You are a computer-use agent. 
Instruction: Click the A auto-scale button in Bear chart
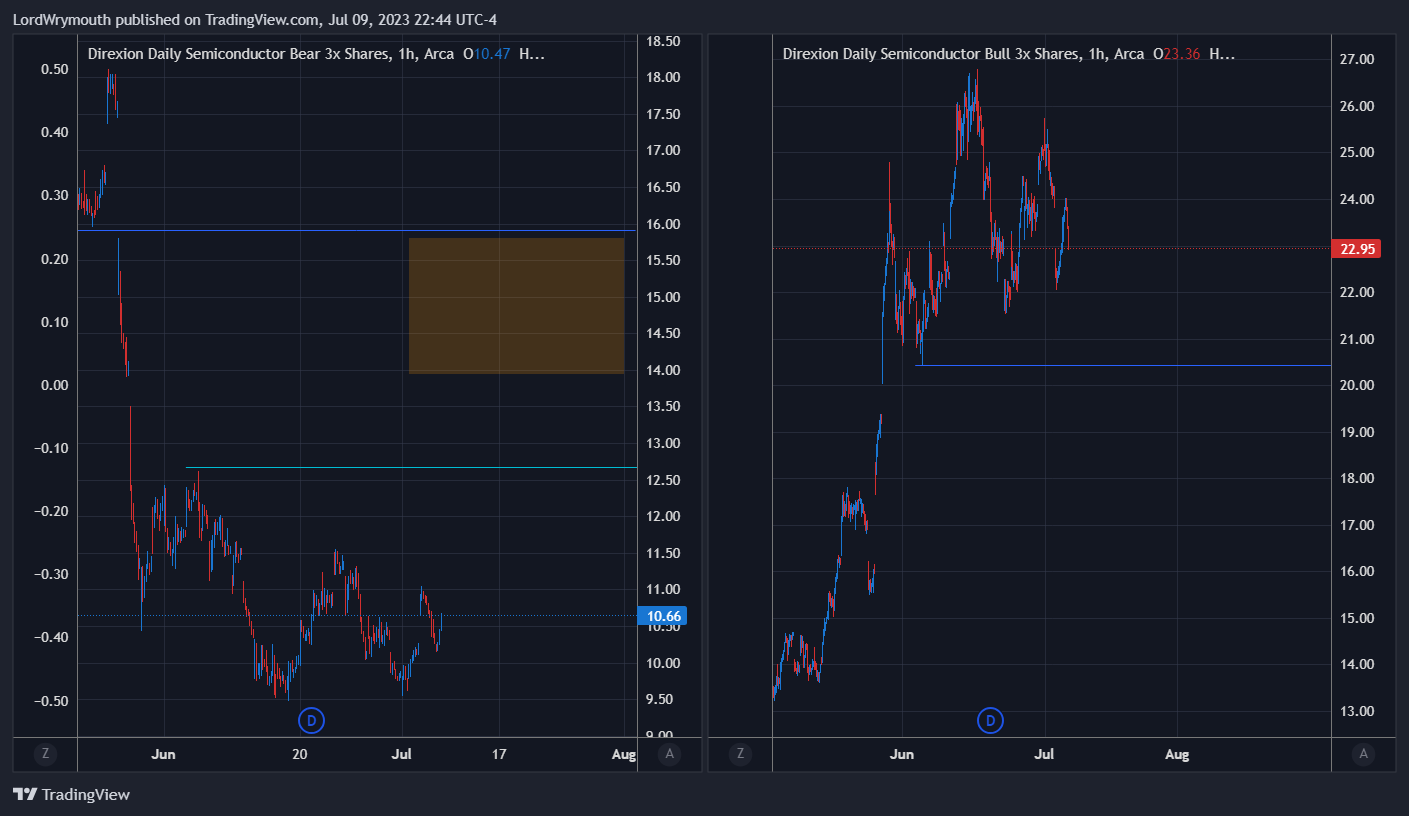coord(669,754)
